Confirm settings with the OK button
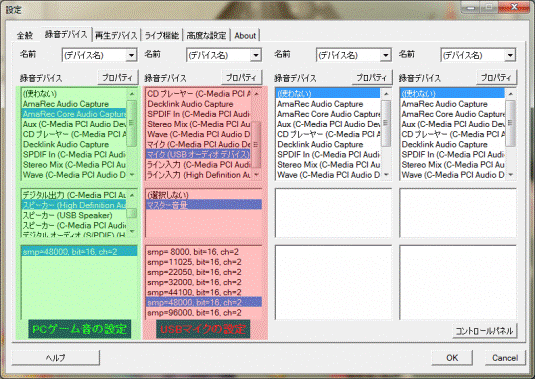Screen dimensions: 535x379 click(452, 358)
